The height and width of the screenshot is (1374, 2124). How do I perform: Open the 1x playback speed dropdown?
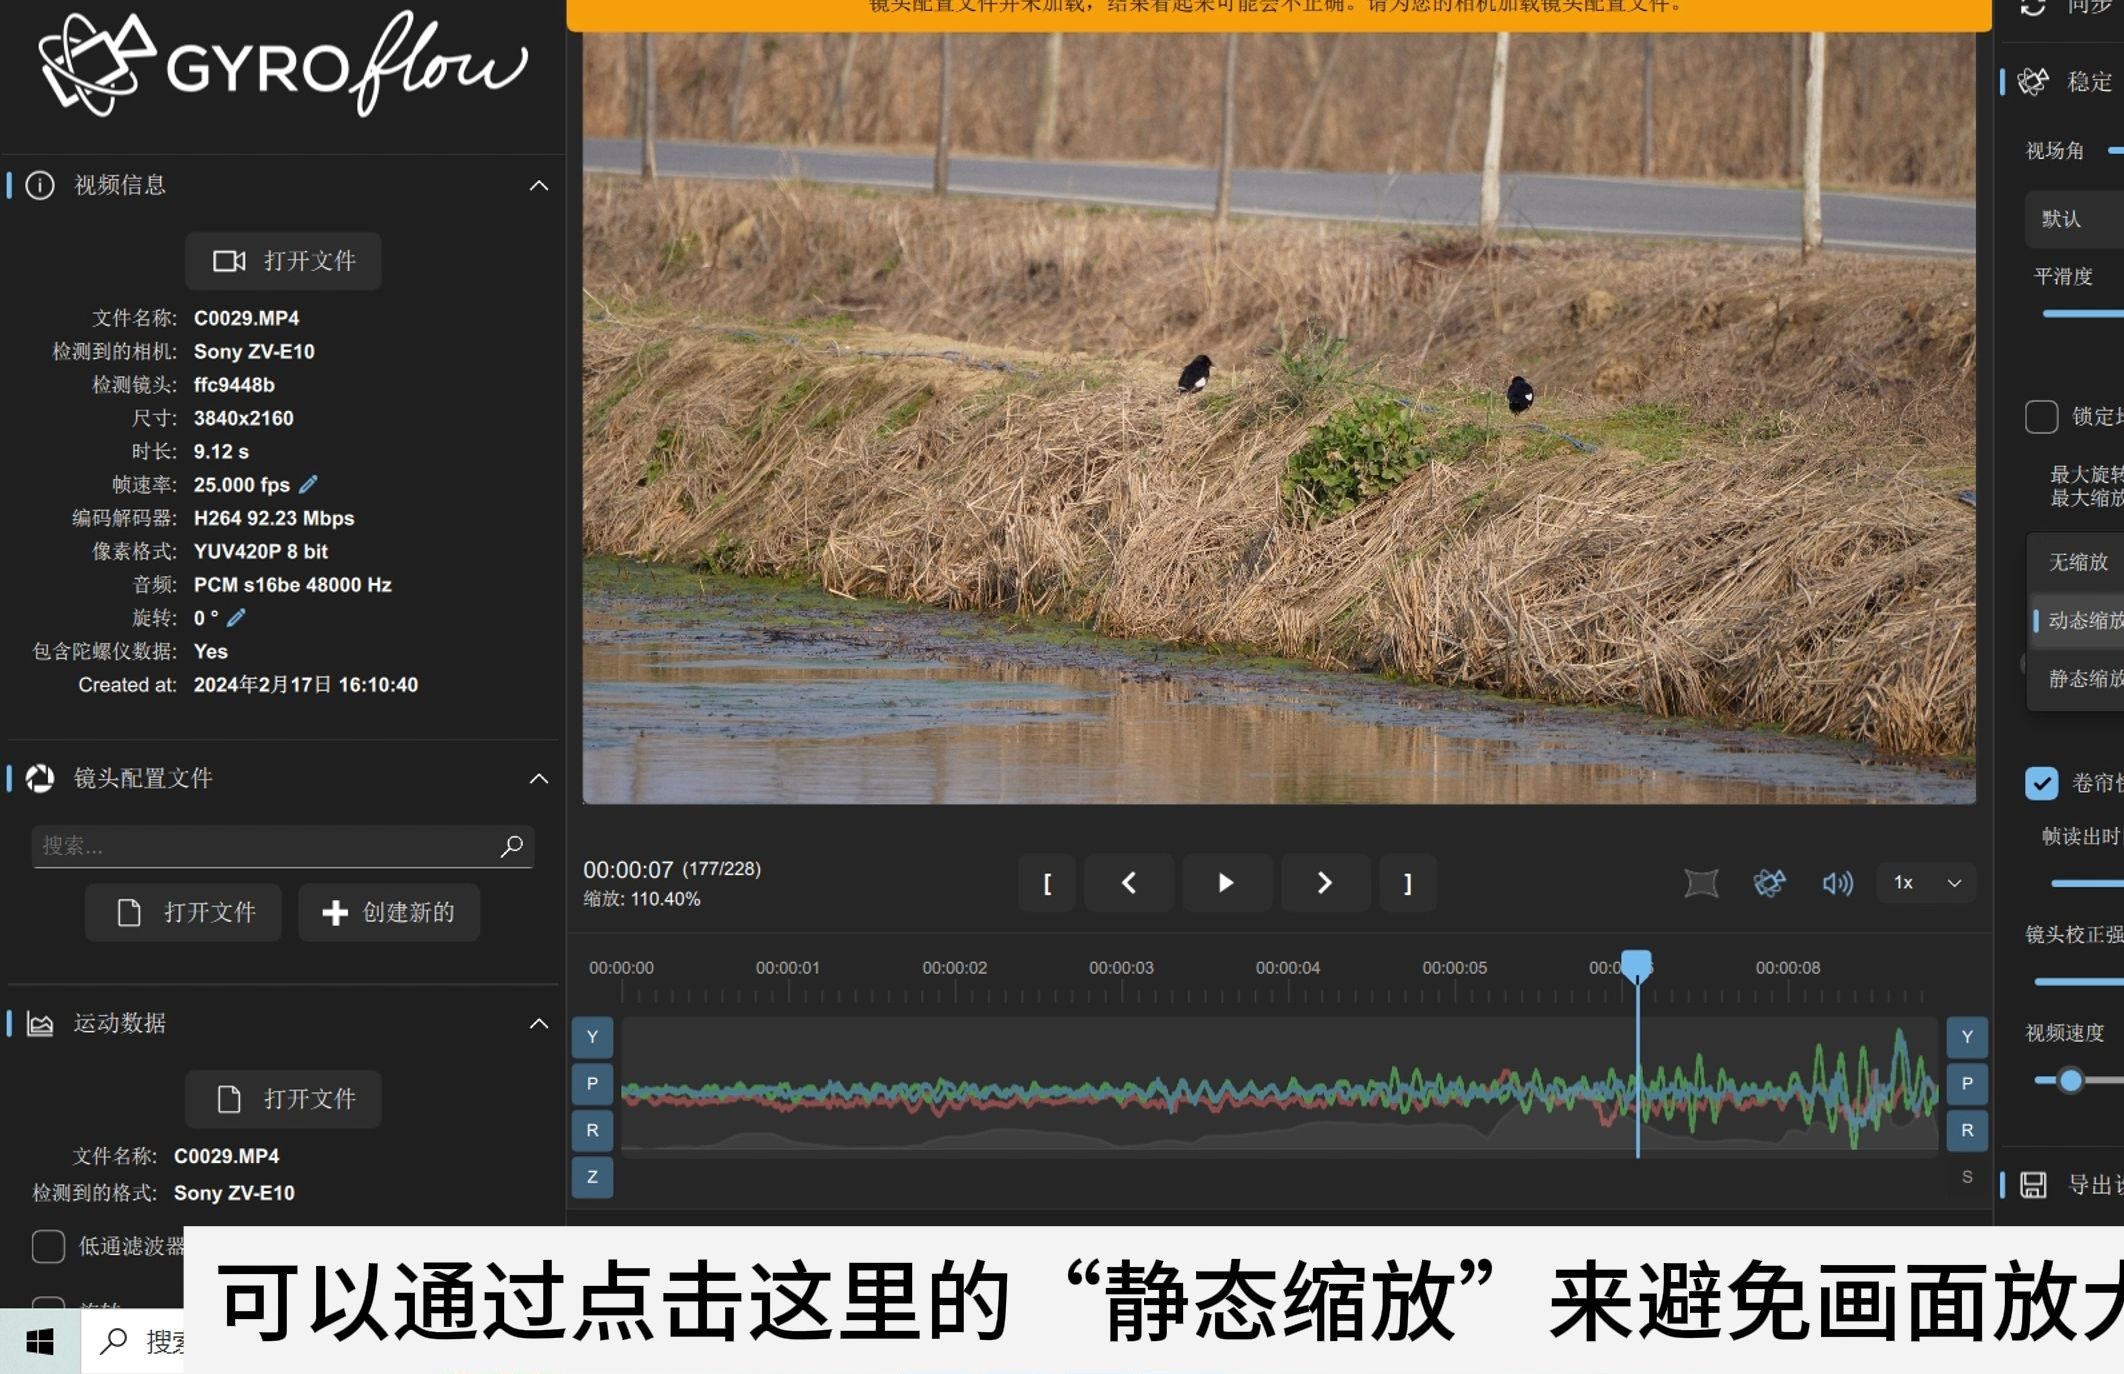(x=1927, y=883)
